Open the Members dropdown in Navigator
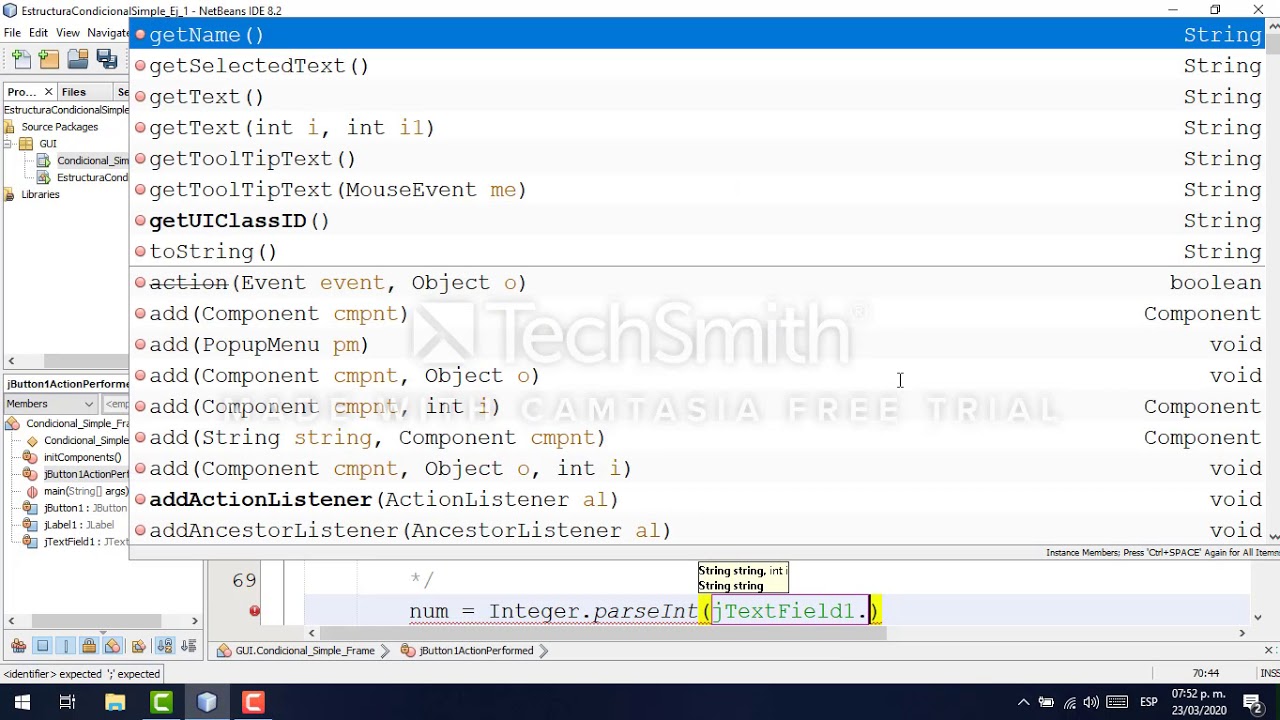 point(50,404)
